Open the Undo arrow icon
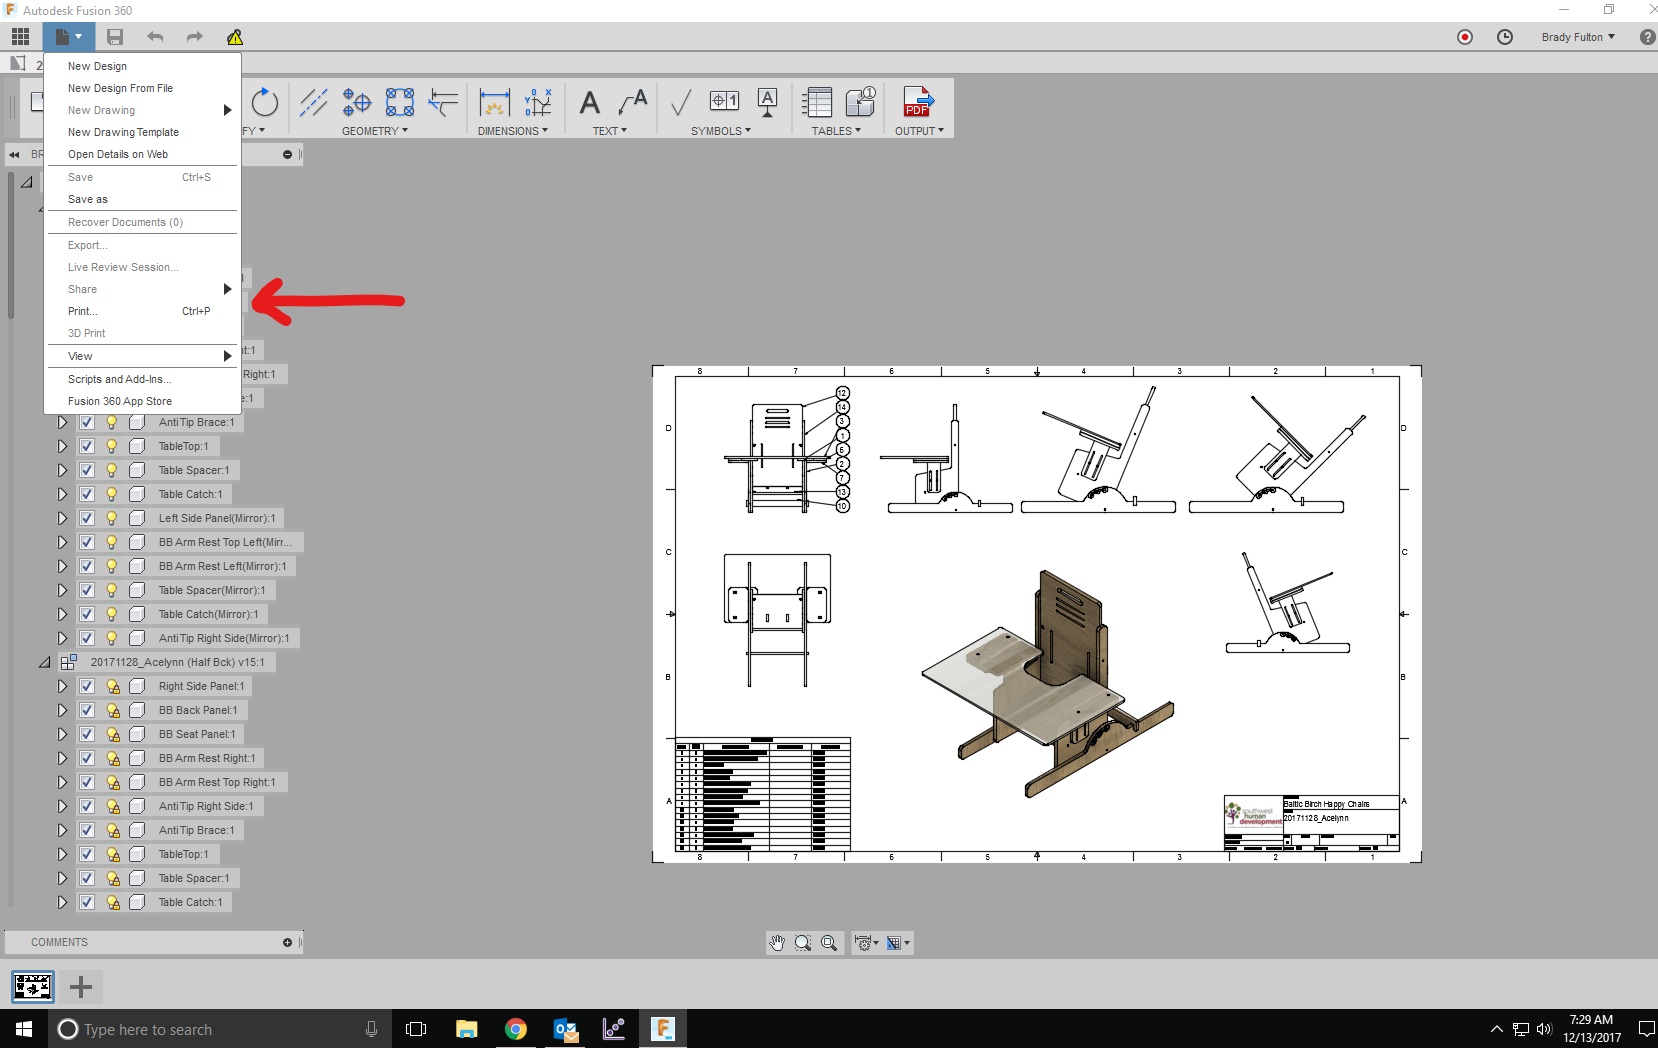Viewport: 1658px width, 1048px height. point(155,37)
